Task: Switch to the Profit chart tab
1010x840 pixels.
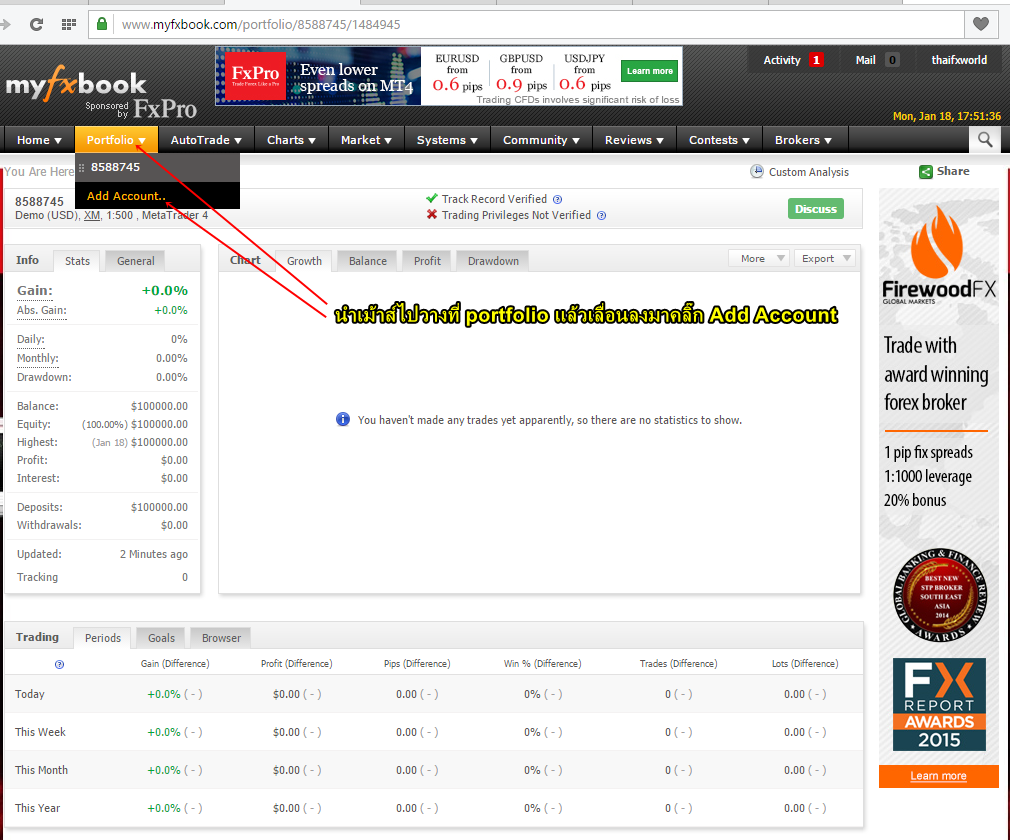Action: (427, 261)
